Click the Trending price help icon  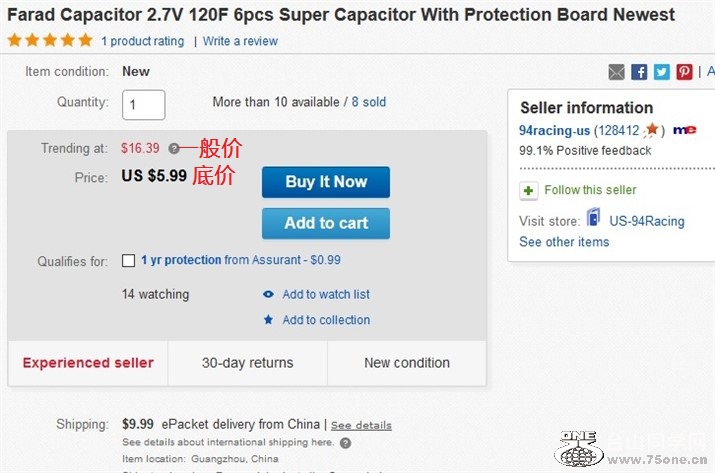click(174, 148)
